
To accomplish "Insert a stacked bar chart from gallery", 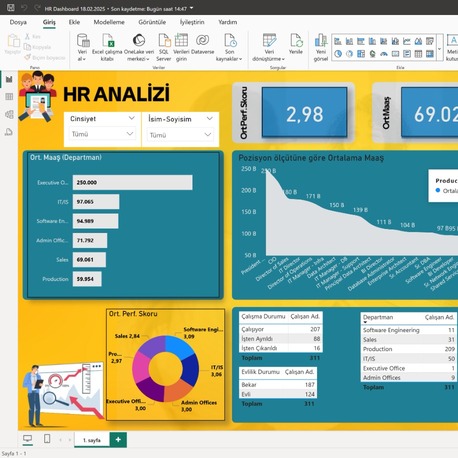I will click(x=338, y=41).
